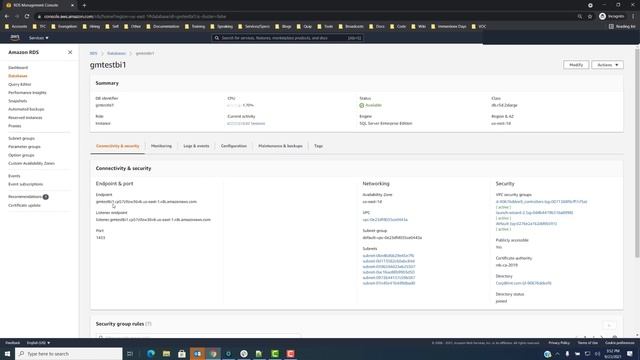Image resolution: width=640 pixels, height=360 pixels.
Task: Open the Documentation bookmark folder
Action: coord(163,26)
